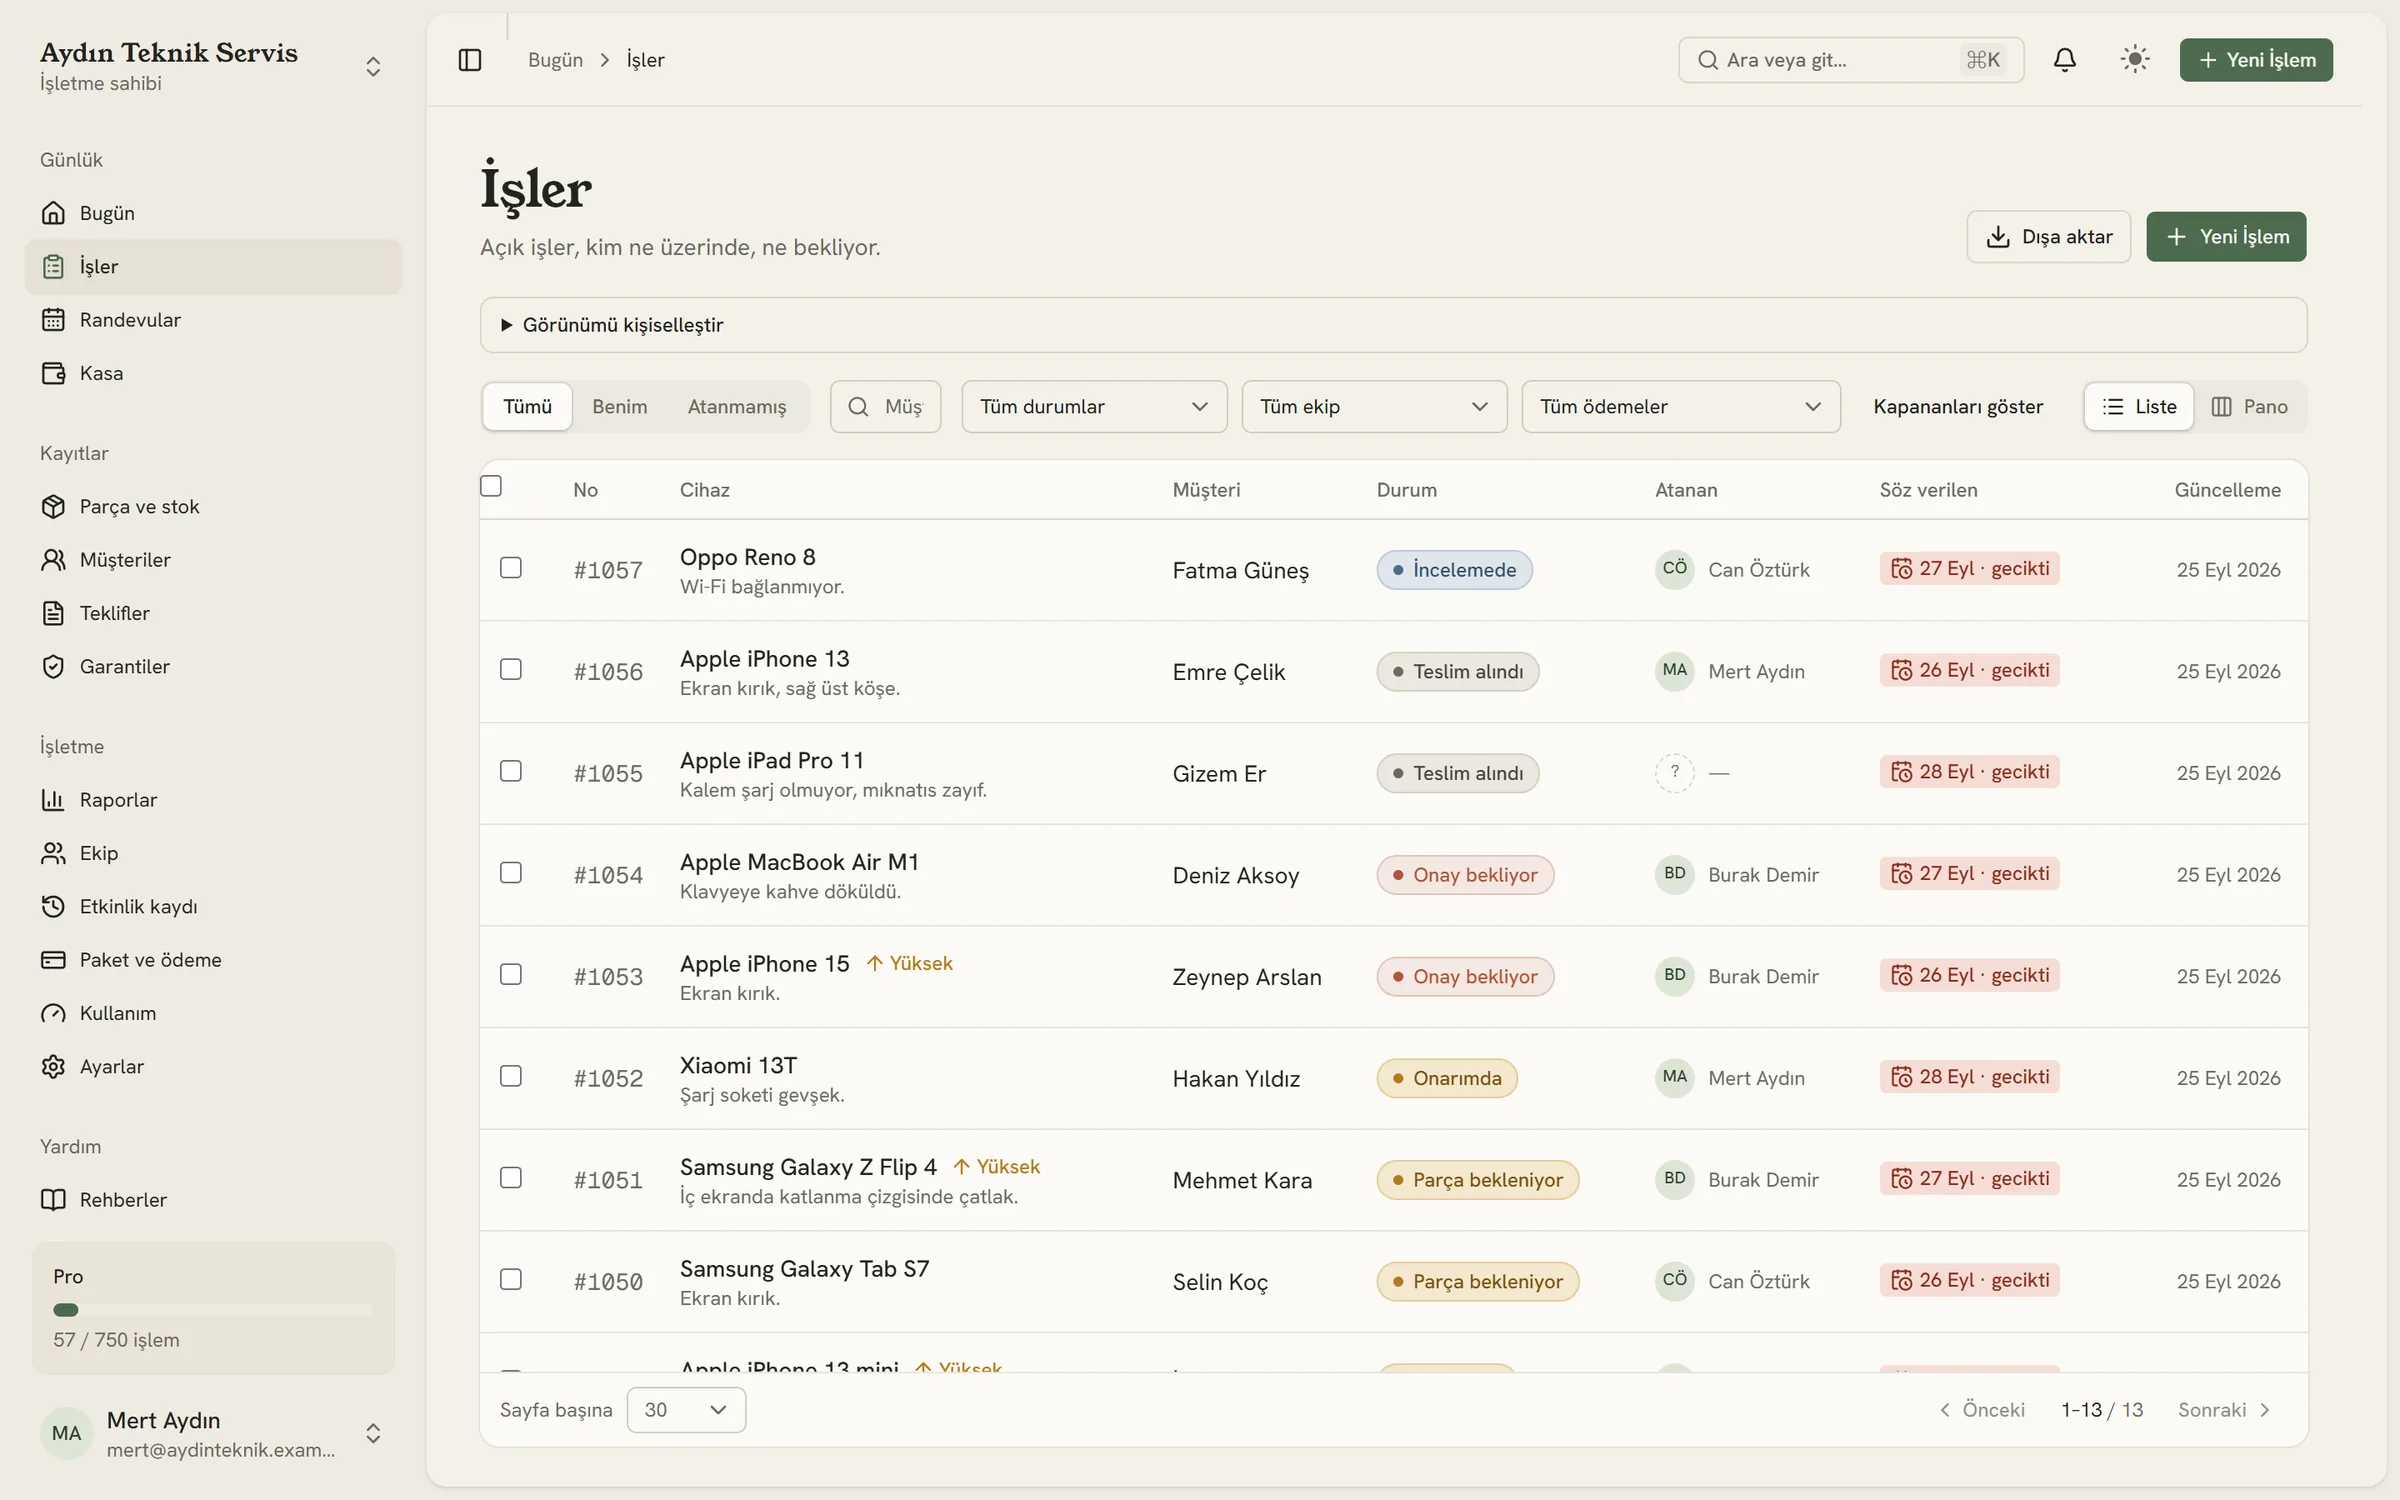Open Garantiler shield item
Screen dimensions: 2400x1500
(213, 666)
